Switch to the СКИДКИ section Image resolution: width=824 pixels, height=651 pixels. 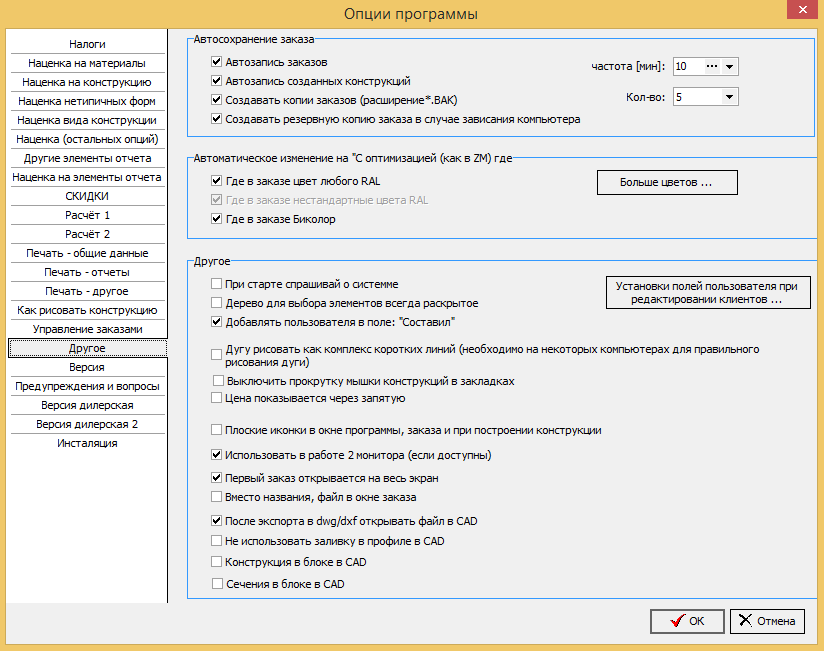click(87, 196)
